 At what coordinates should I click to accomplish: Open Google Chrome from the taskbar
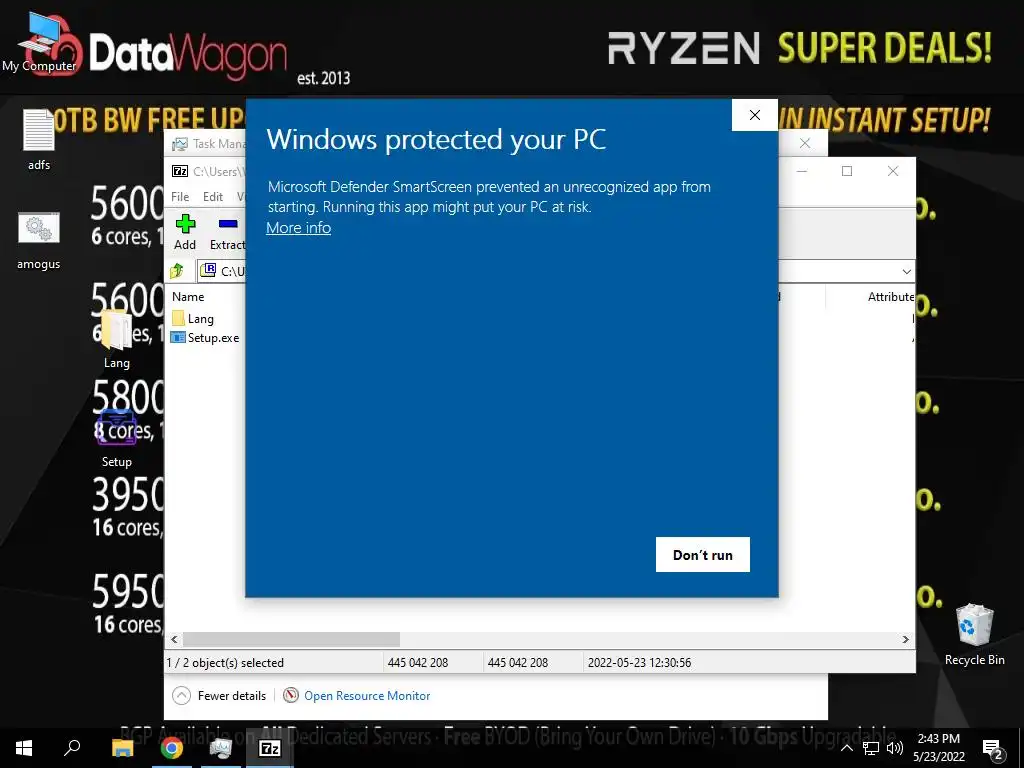click(x=172, y=747)
